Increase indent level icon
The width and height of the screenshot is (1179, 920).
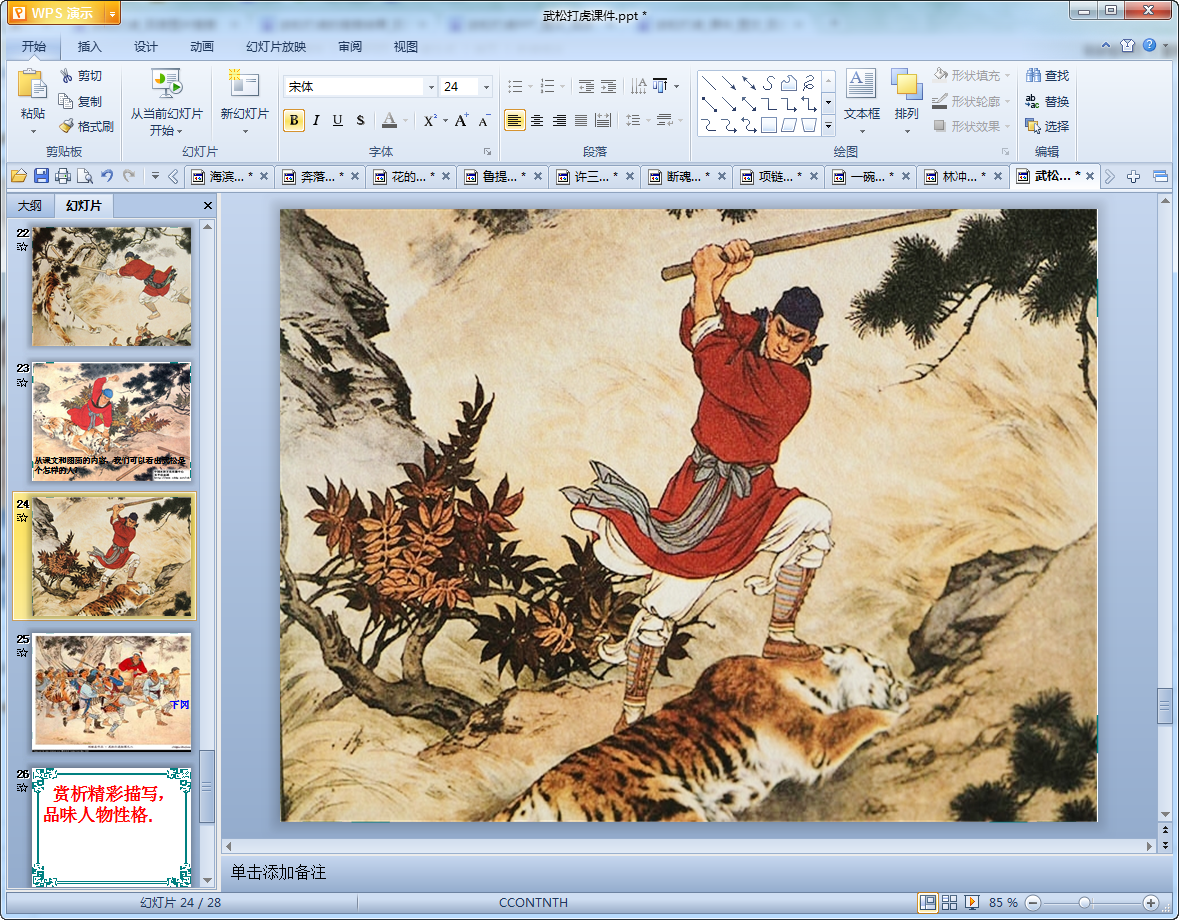608,86
